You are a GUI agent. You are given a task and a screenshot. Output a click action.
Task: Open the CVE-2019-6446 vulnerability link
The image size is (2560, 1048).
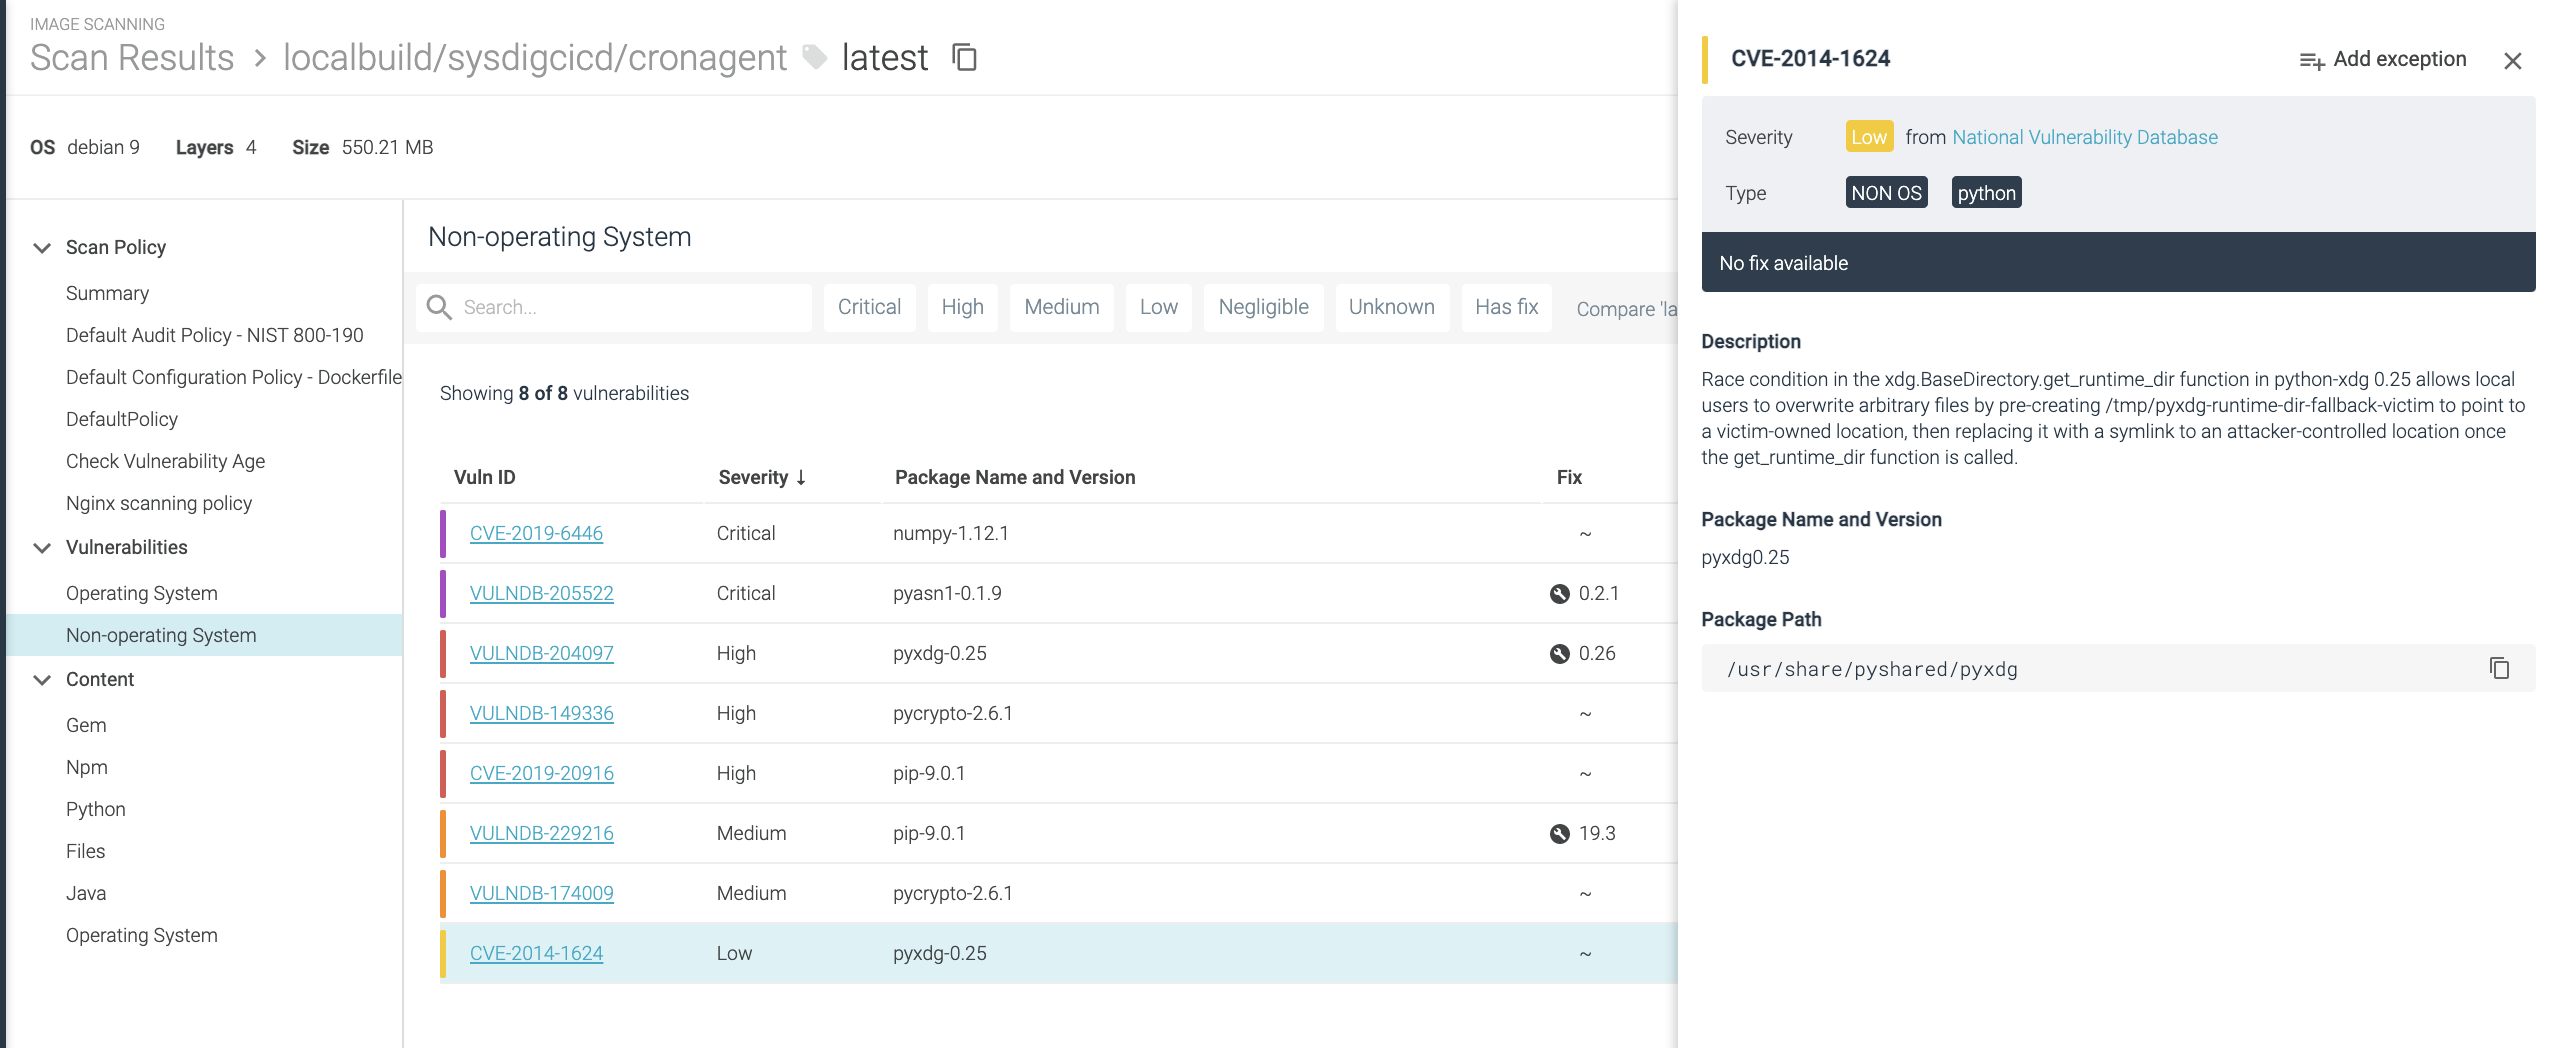click(536, 533)
